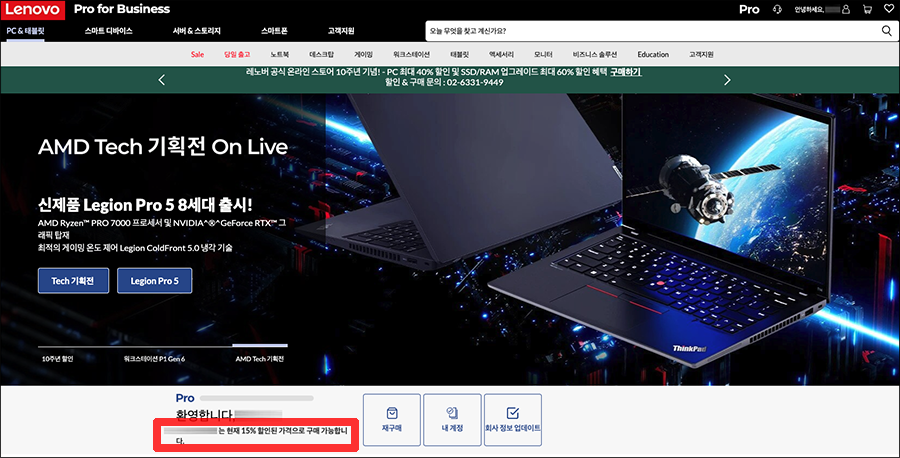Click the 안녕하세요 greeting text
The width and height of the screenshot is (900, 458).
[809, 10]
